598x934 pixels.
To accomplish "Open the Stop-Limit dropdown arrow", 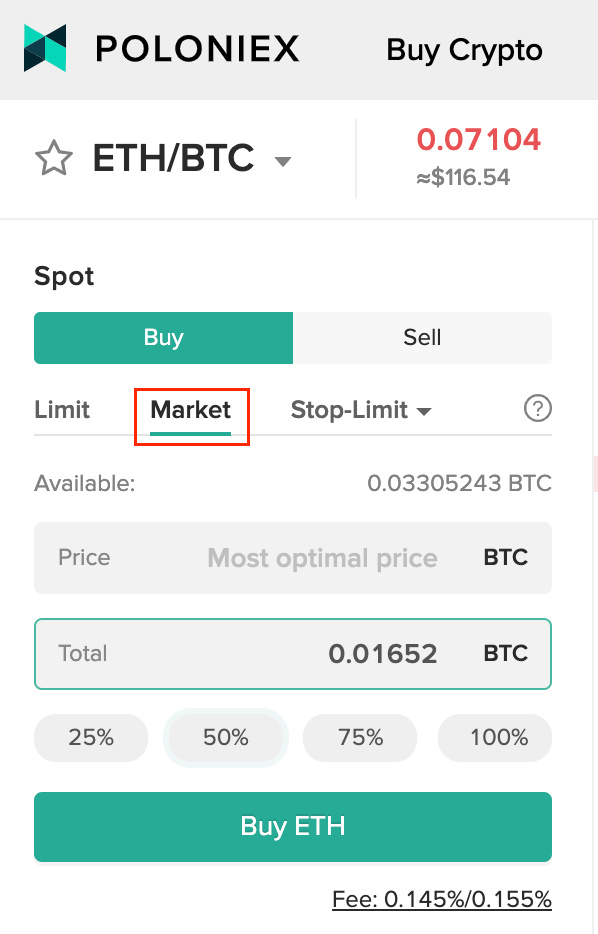I will [x=423, y=411].
